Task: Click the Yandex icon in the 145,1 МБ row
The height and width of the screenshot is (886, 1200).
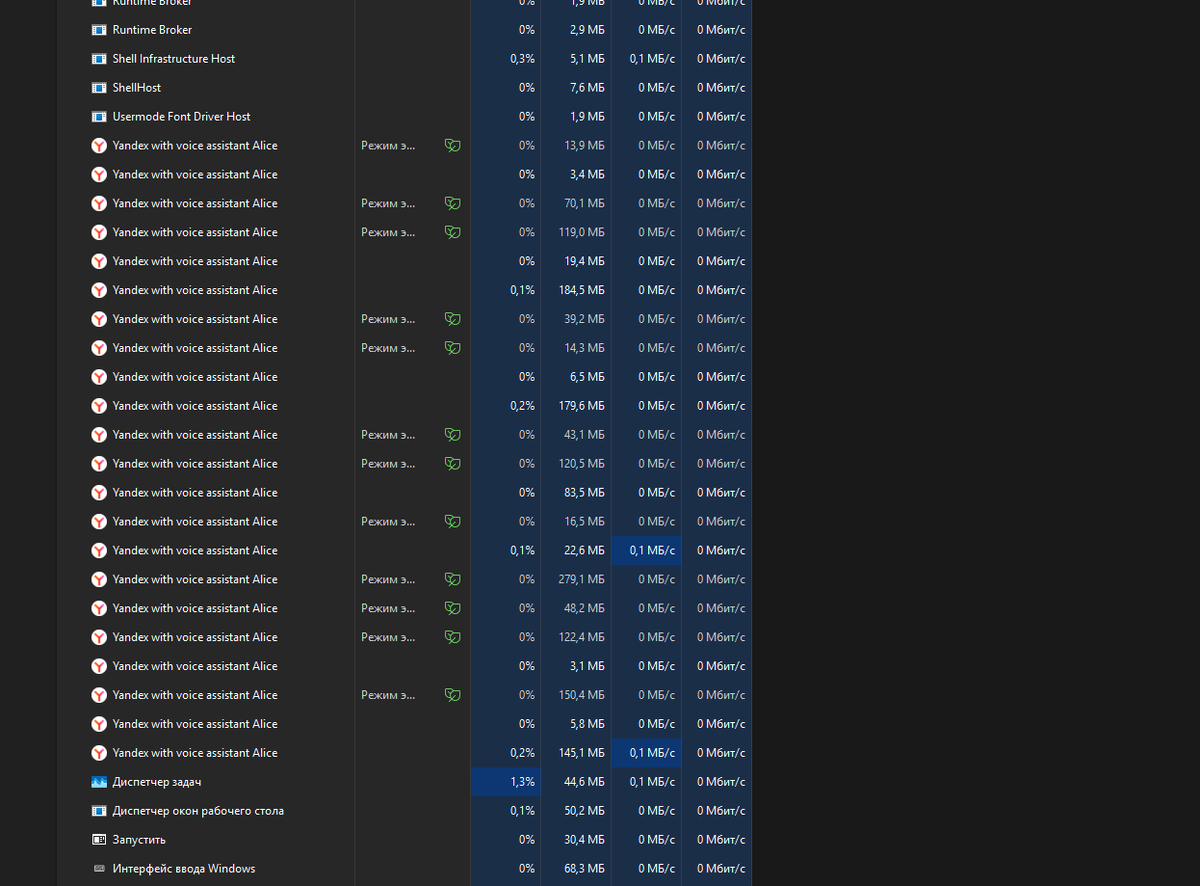Action: click(99, 753)
